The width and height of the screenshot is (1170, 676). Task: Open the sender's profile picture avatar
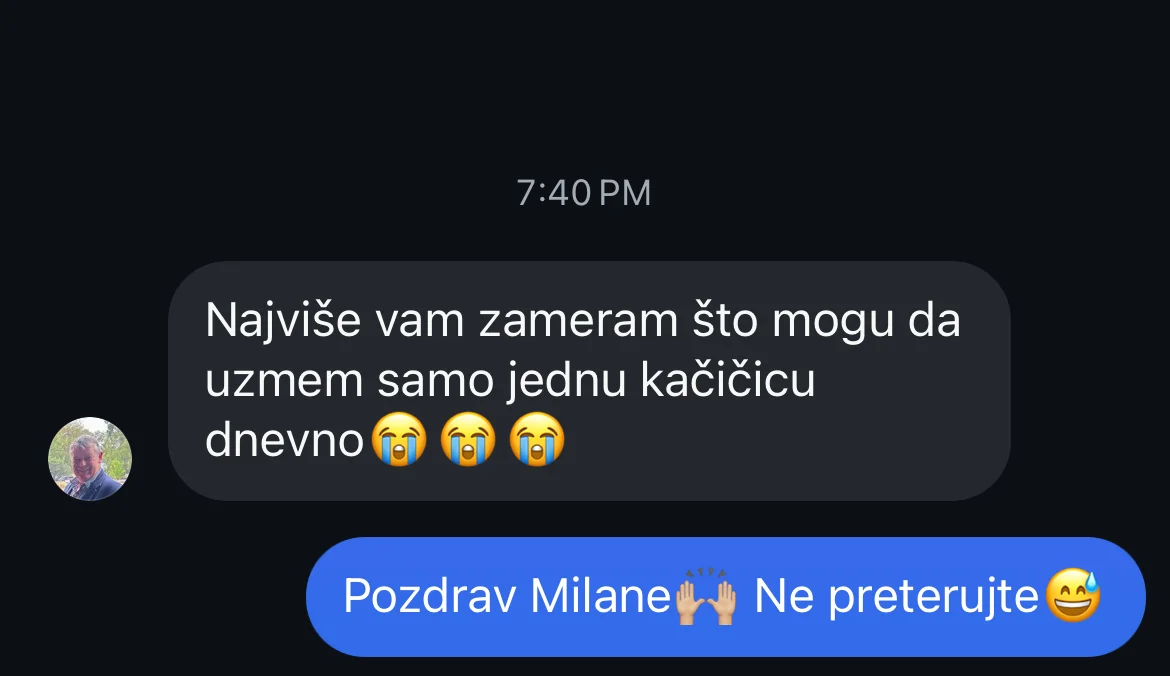coord(90,459)
